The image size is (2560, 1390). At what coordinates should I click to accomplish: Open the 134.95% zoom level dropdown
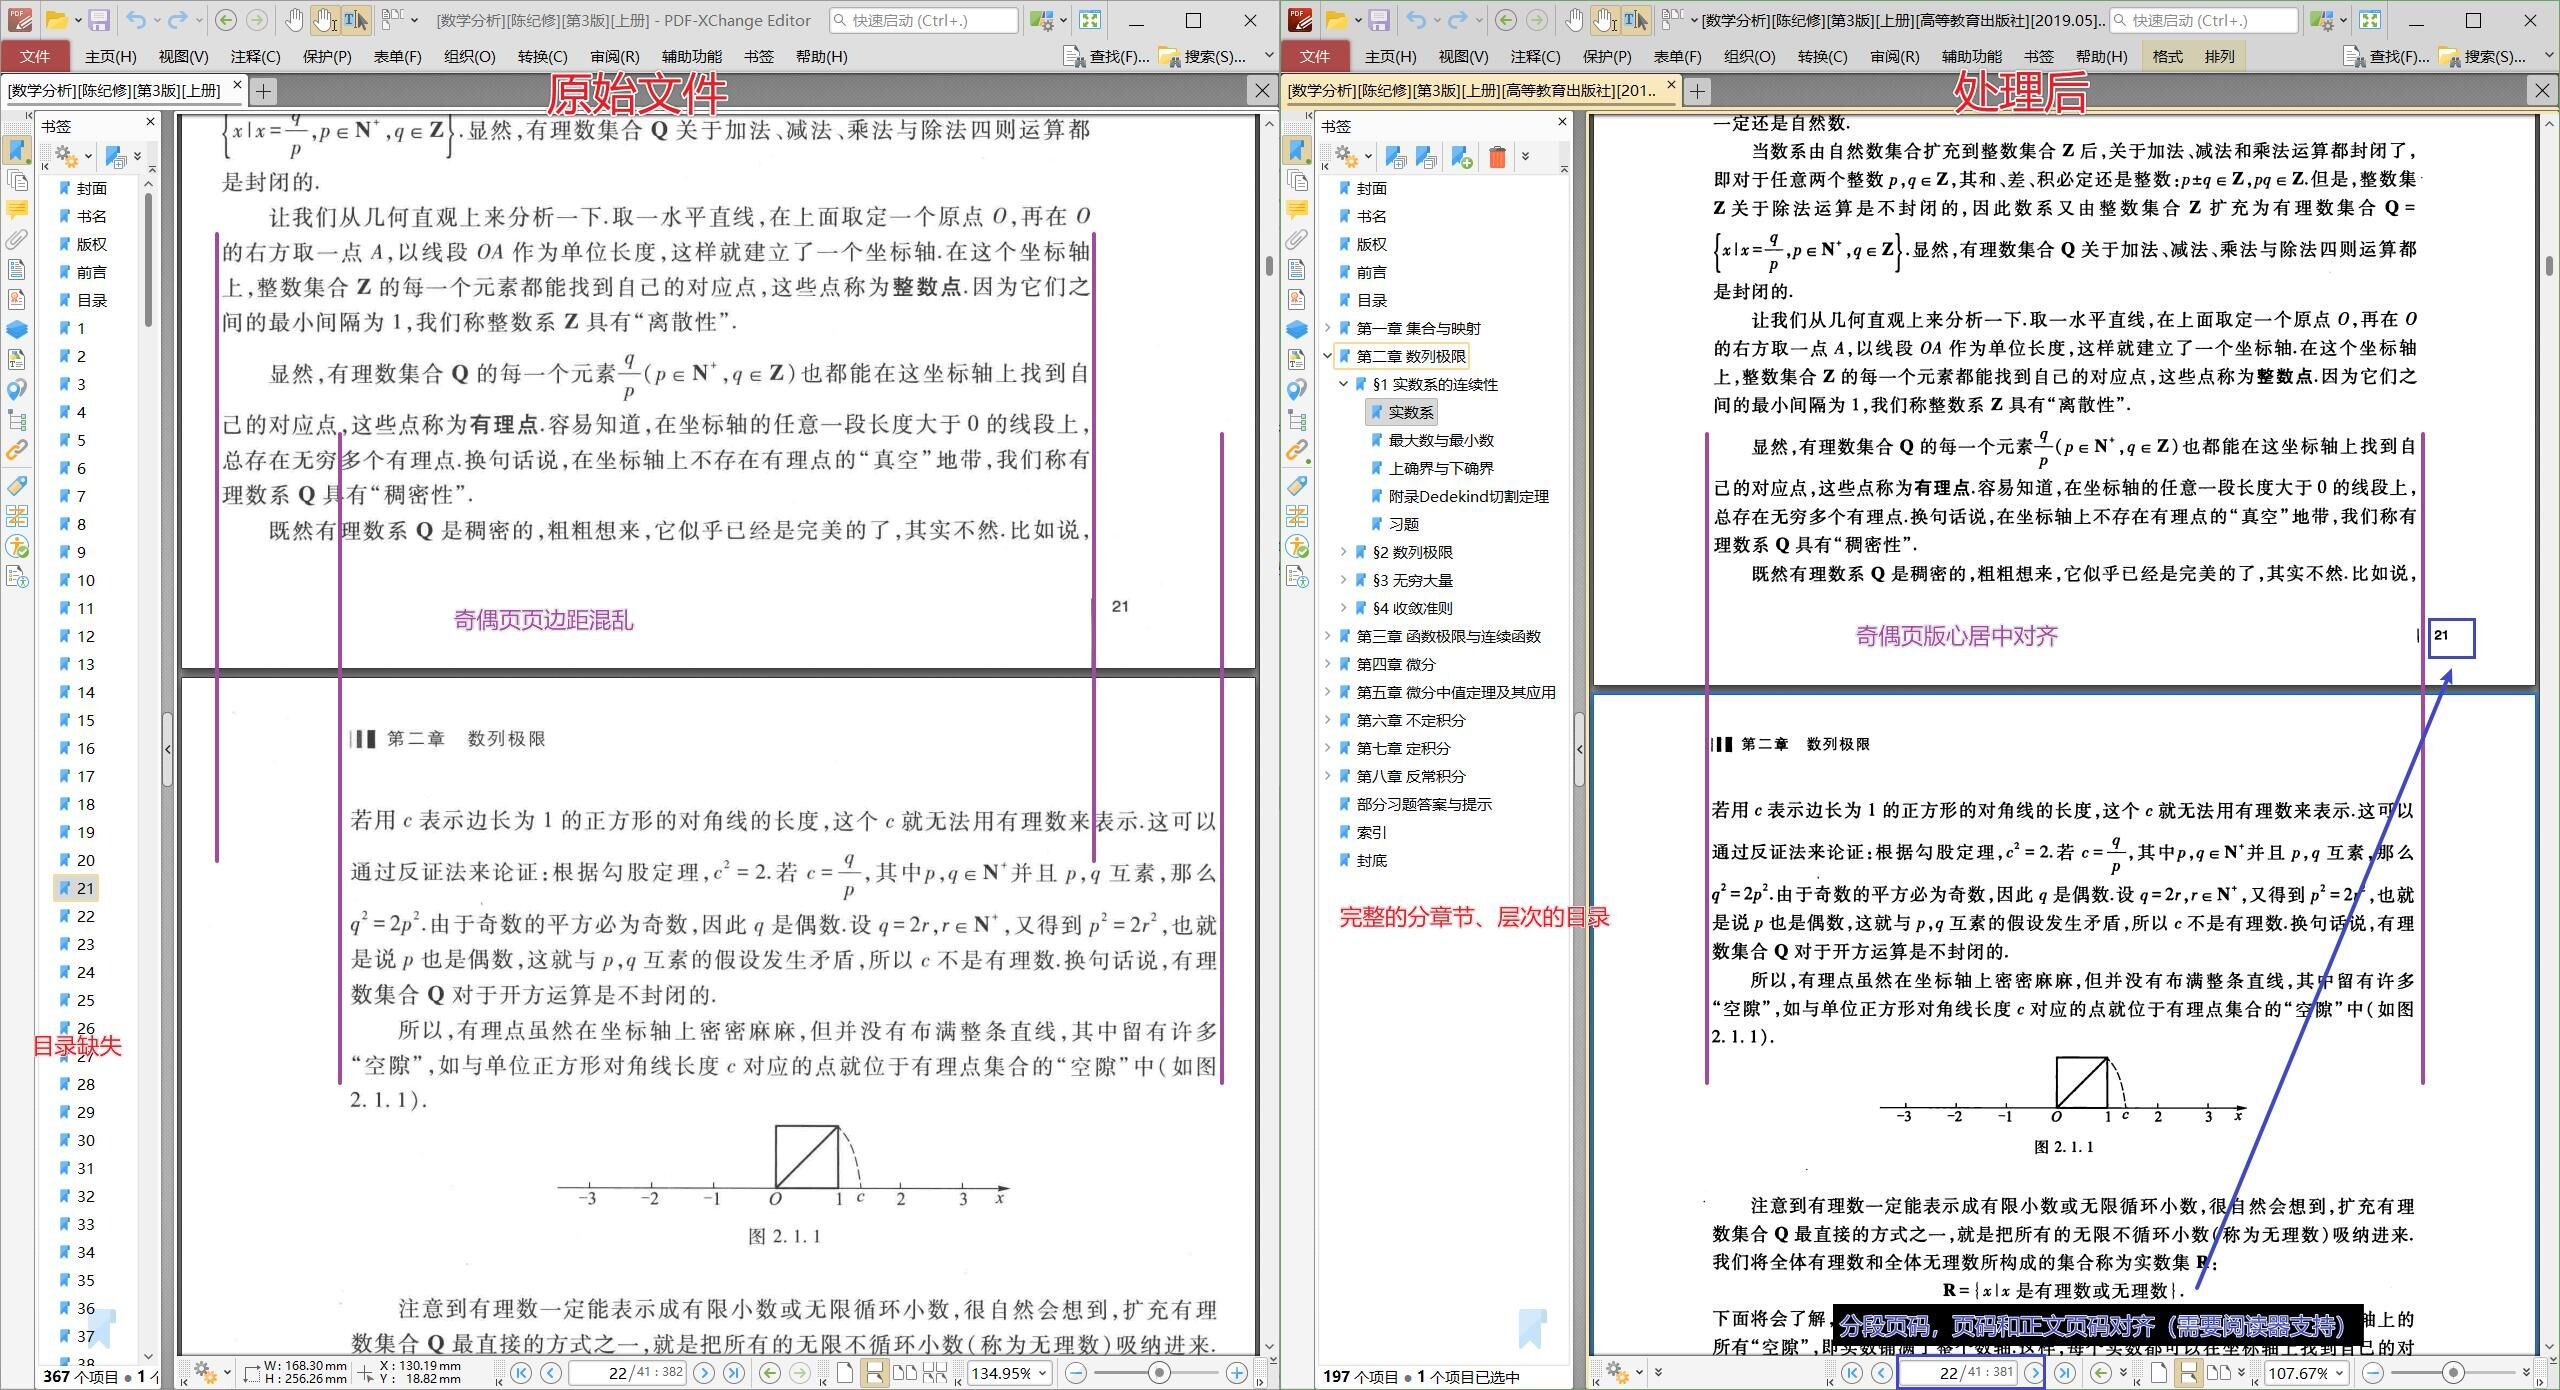[1041, 1373]
